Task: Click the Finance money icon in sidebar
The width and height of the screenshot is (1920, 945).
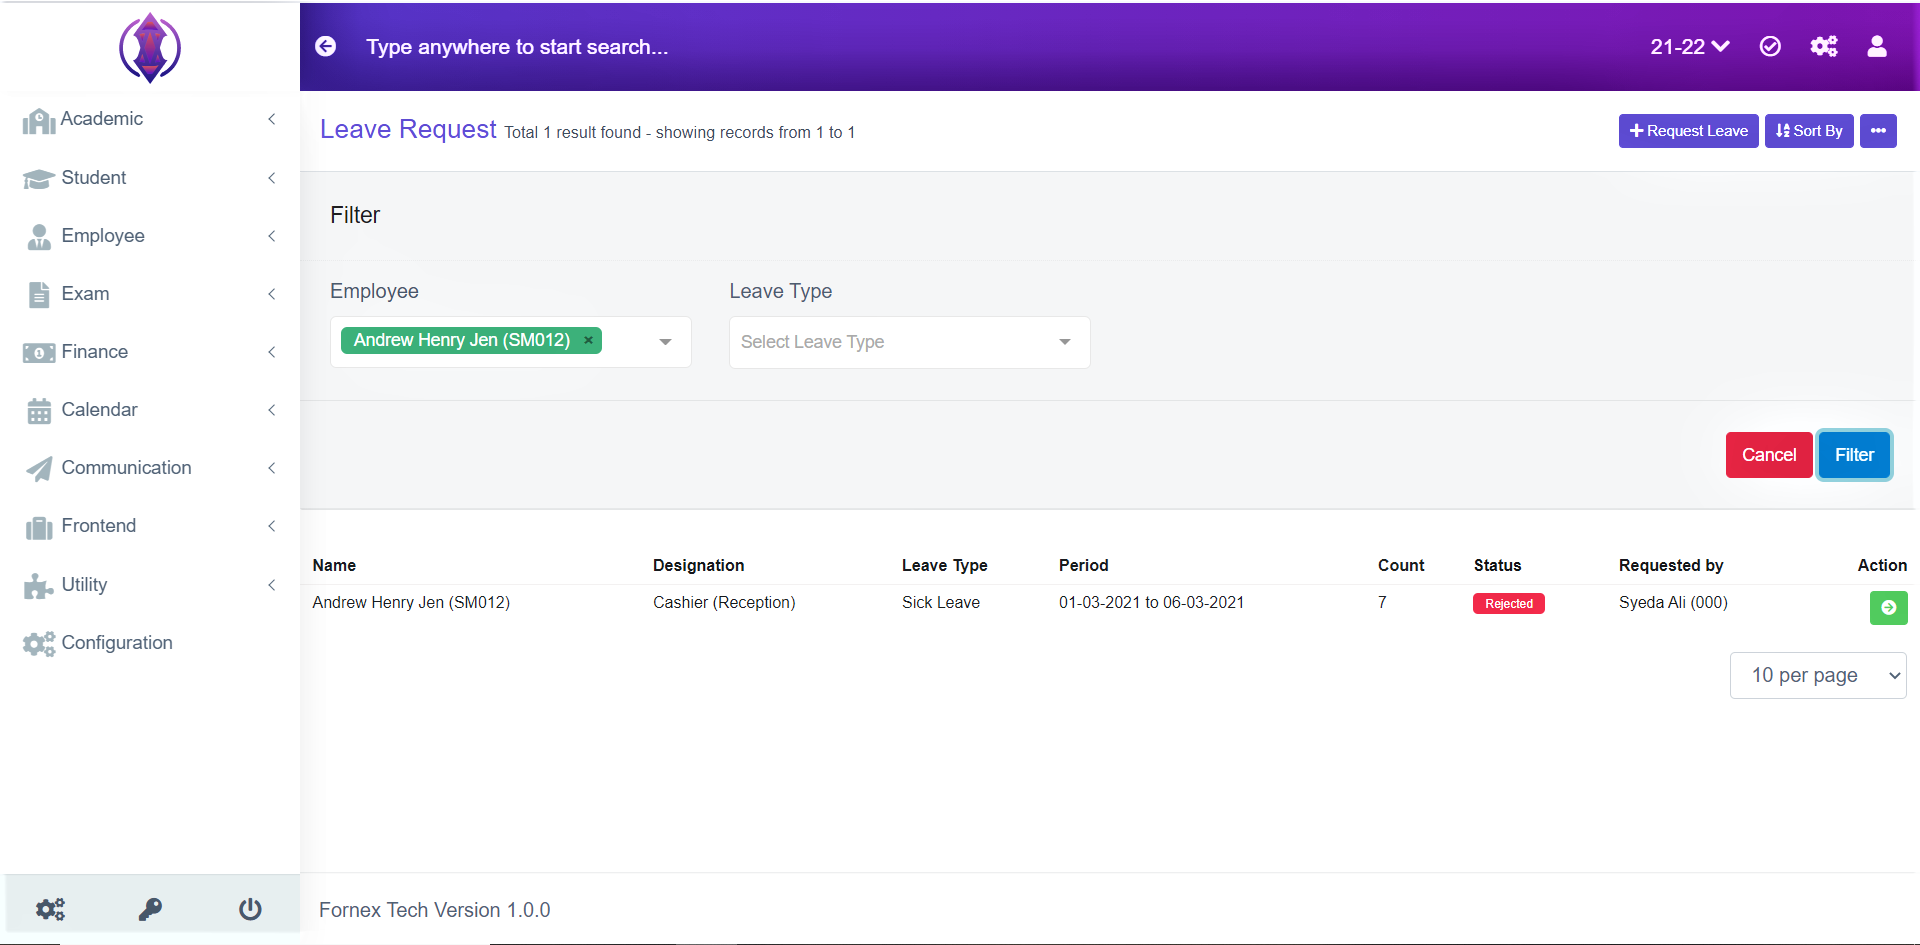Action: coord(39,353)
